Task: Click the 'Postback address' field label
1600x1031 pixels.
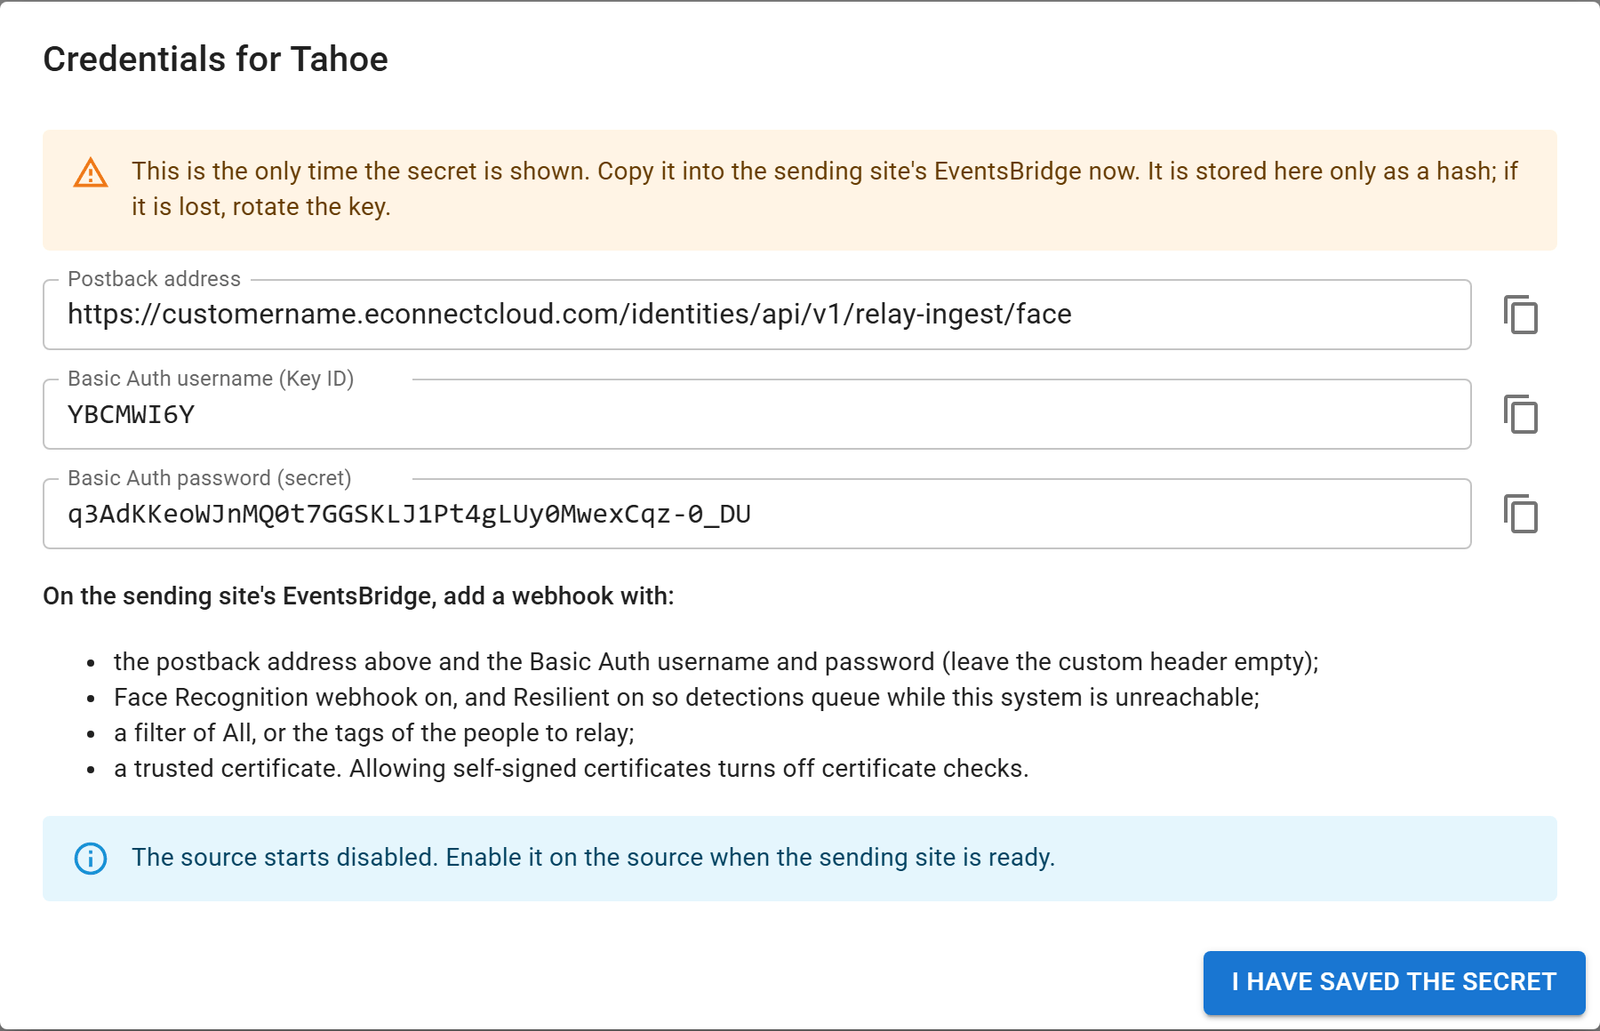Action: click(x=154, y=279)
